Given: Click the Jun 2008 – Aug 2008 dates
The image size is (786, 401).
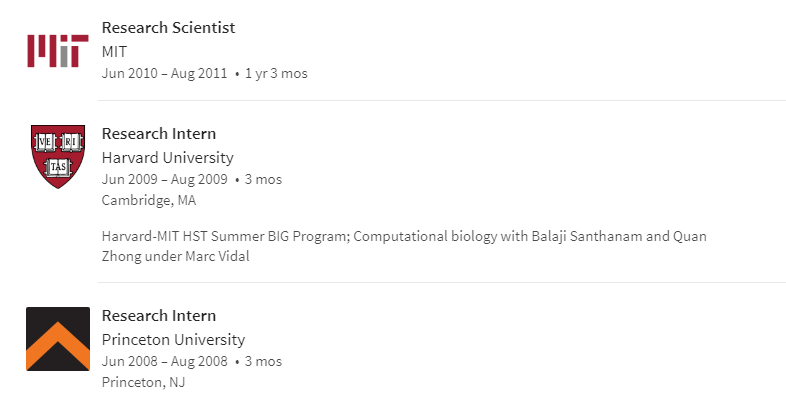Looking at the screenshot, I should coord(164,361).
